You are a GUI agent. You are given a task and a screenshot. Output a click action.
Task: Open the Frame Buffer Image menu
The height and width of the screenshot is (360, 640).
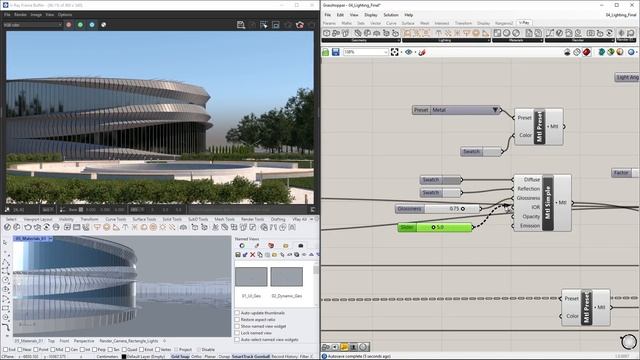[36, 15]
